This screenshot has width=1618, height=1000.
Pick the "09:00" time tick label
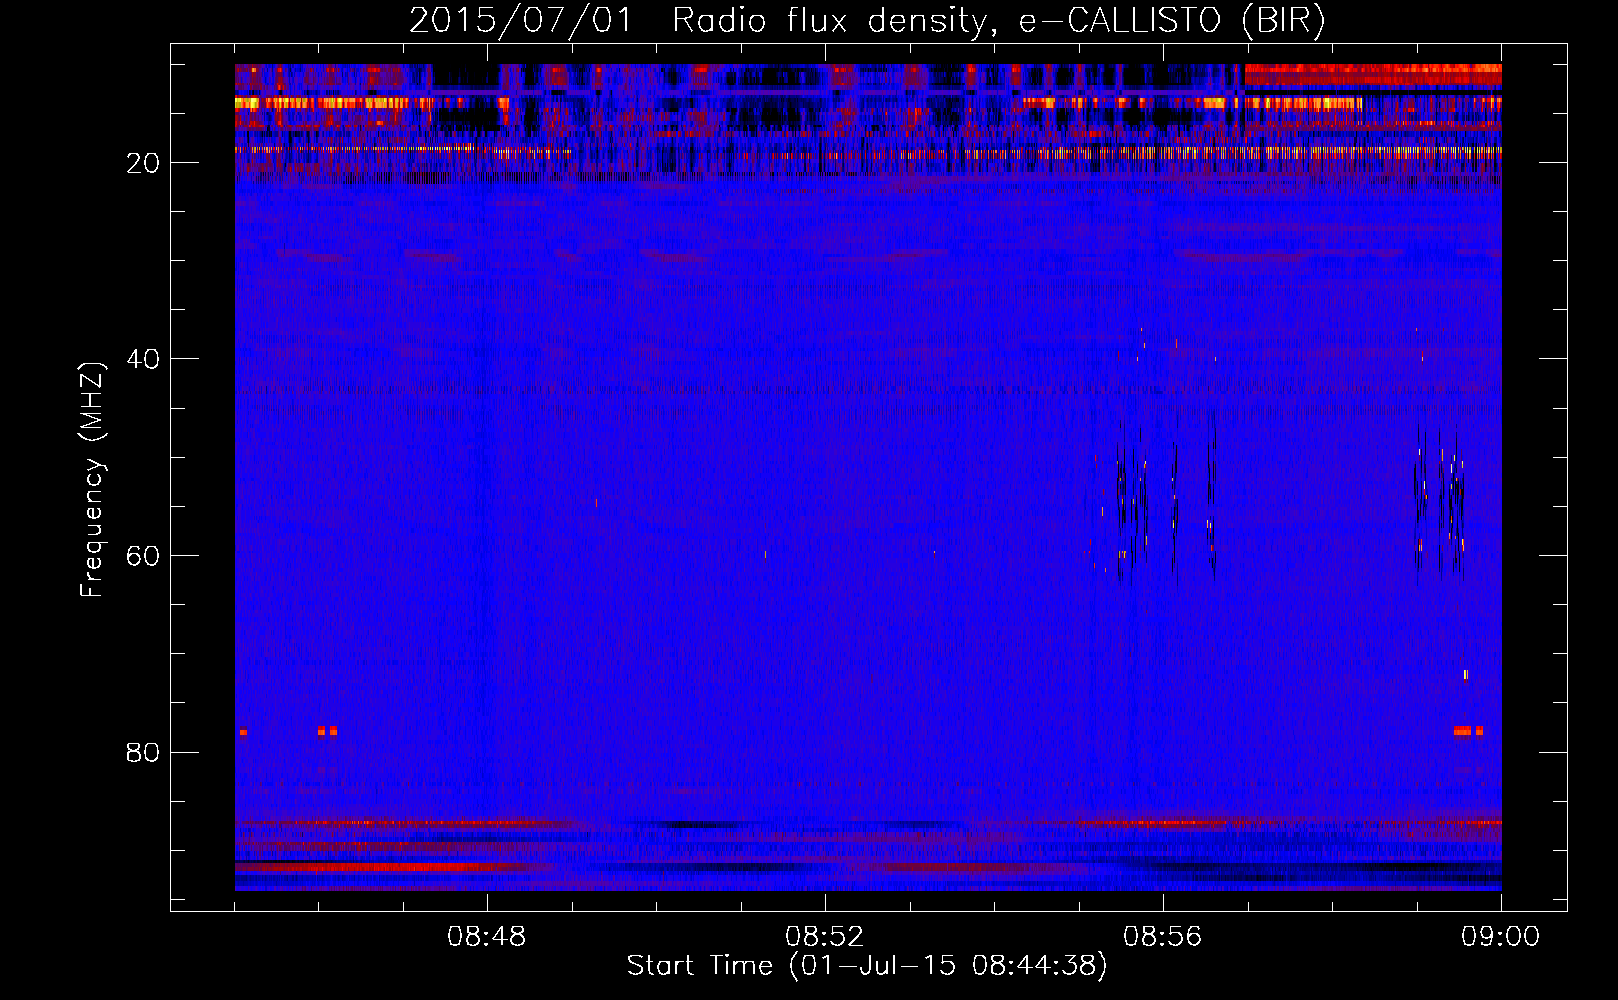[1501, 937]
